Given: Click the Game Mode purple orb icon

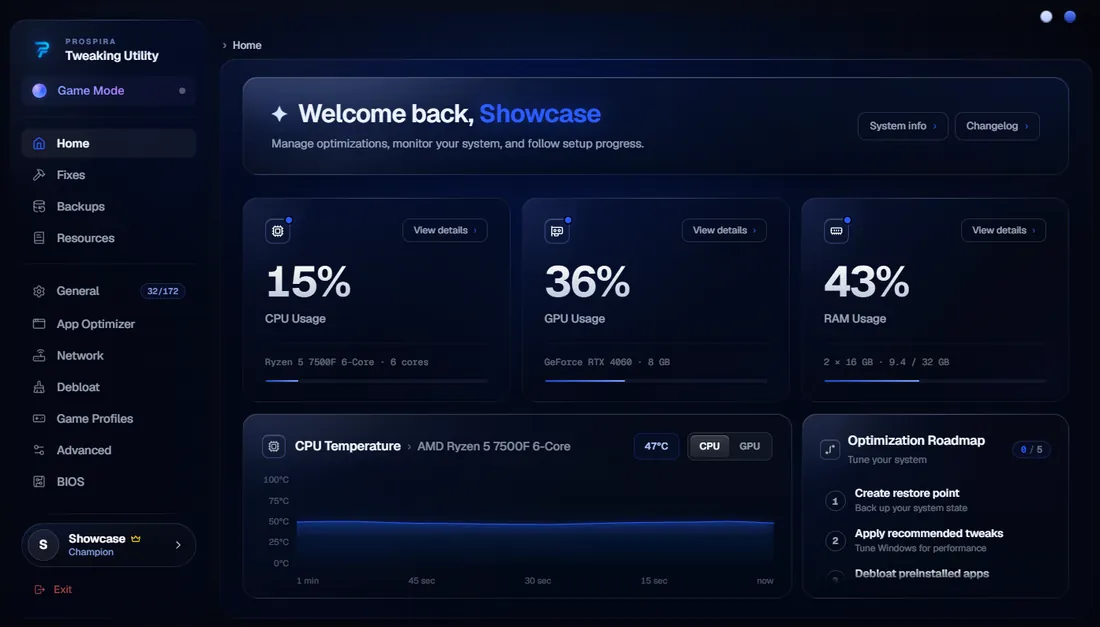Looking at the screenshot, I should click(39, 90).
